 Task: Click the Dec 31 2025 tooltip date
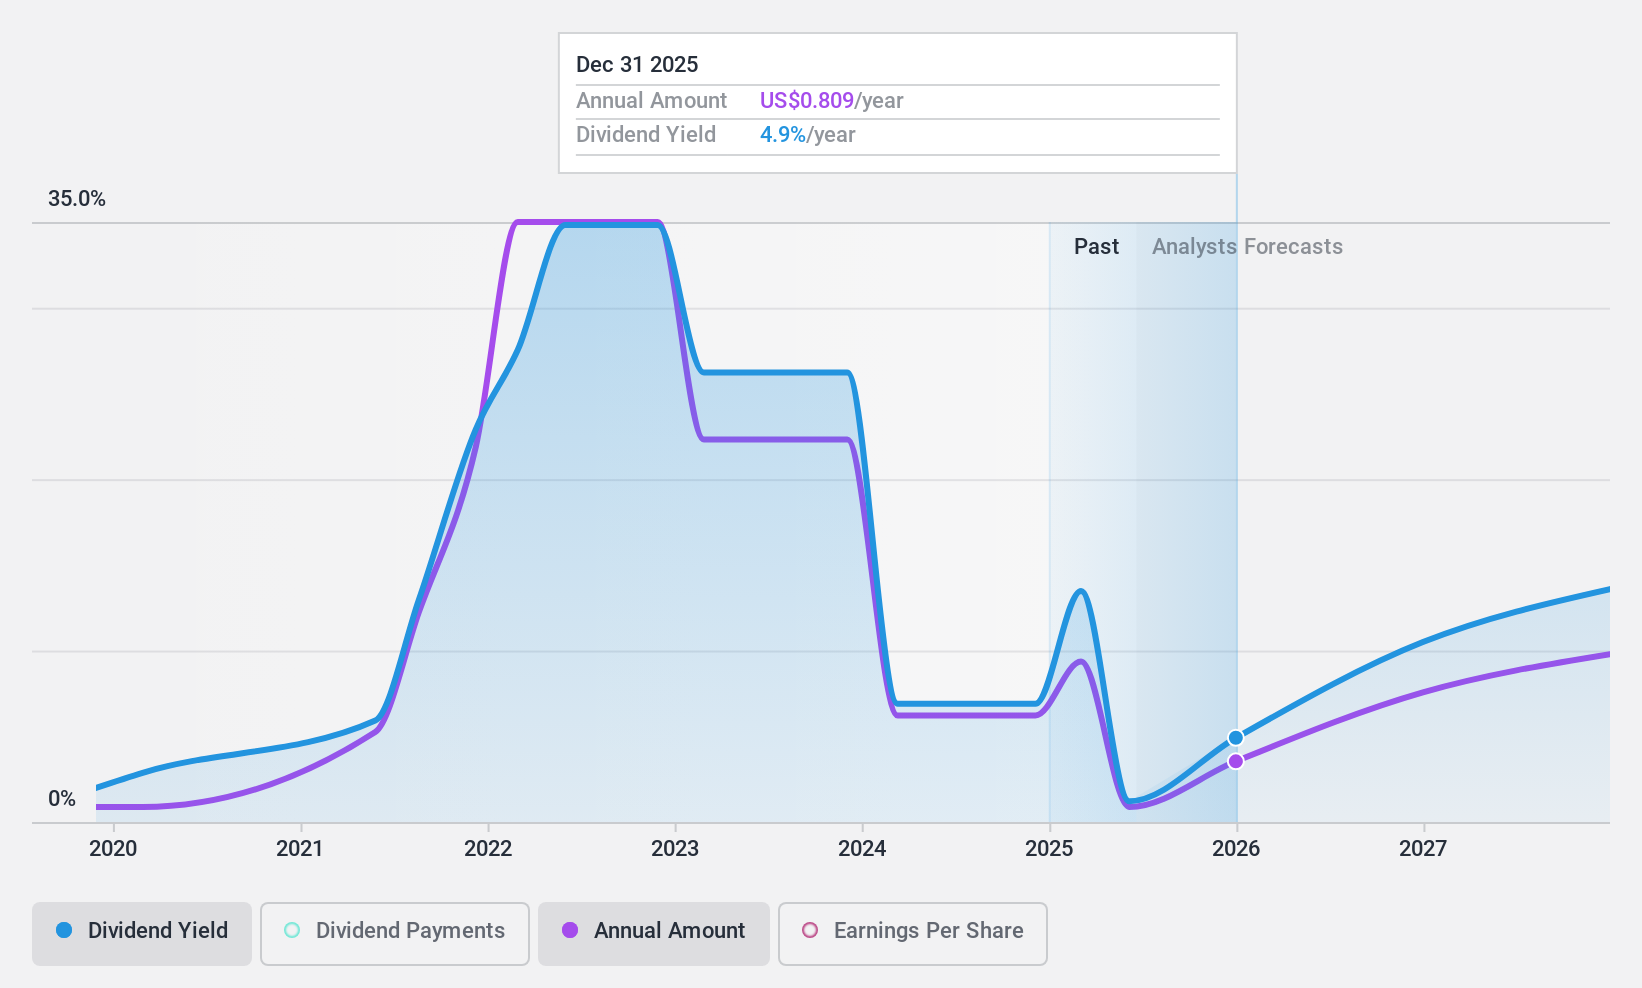637,65
